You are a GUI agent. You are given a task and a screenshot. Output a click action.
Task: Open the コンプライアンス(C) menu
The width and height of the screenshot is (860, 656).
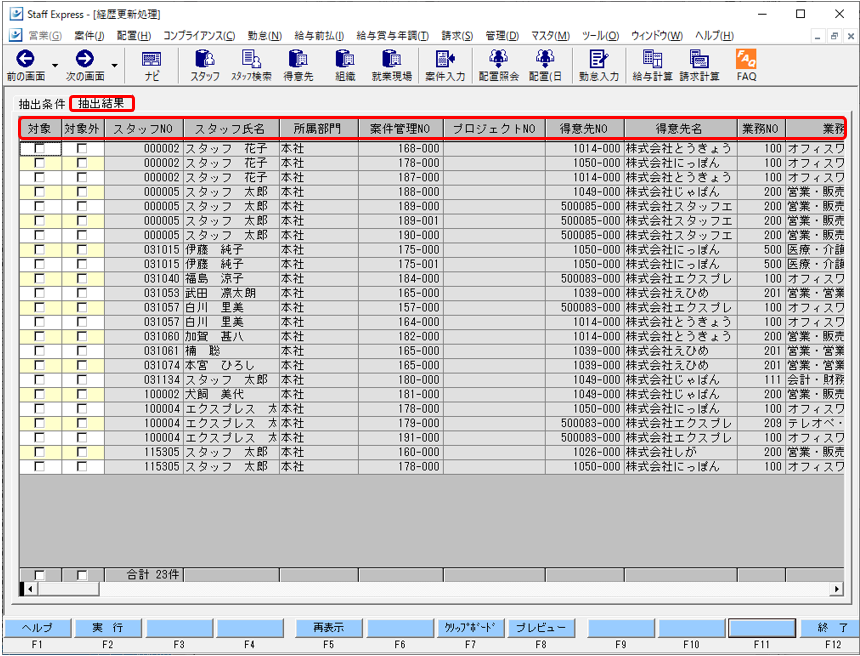tap(199, 36)
